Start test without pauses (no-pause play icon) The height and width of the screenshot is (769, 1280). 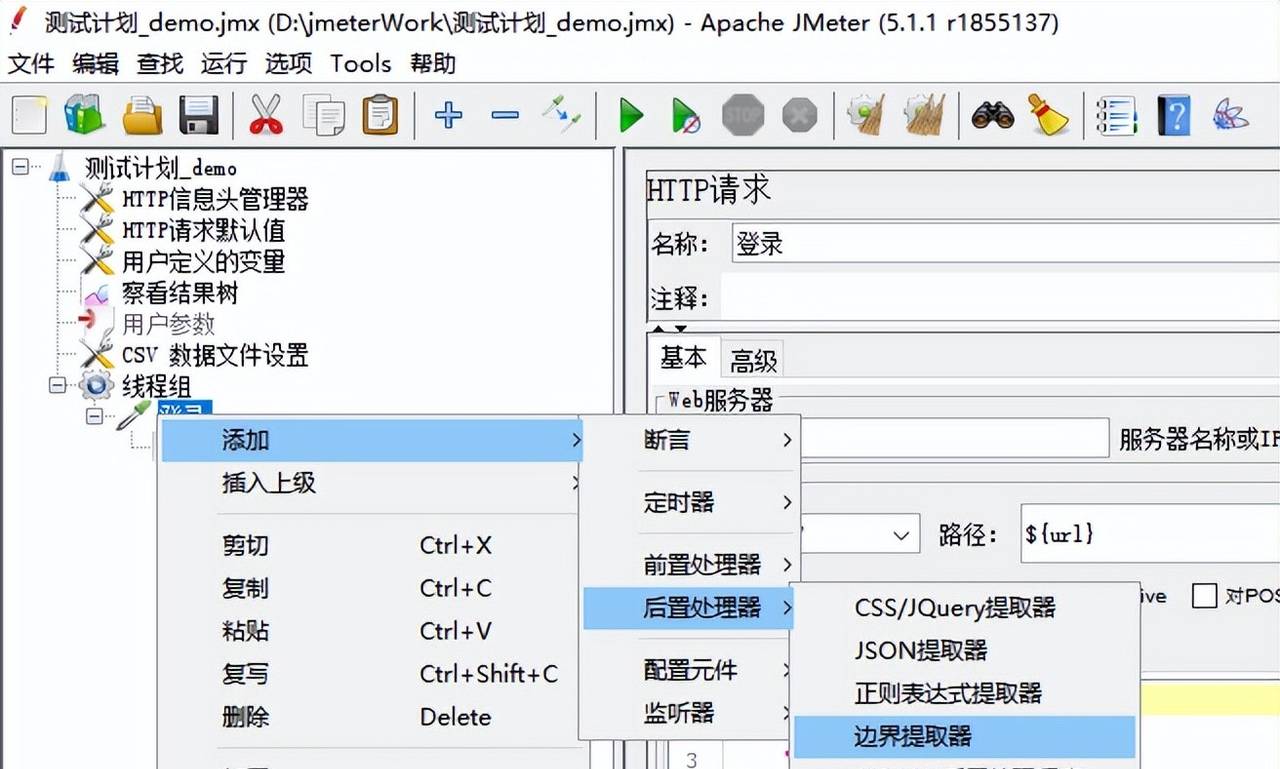click(x=685, y=115)
